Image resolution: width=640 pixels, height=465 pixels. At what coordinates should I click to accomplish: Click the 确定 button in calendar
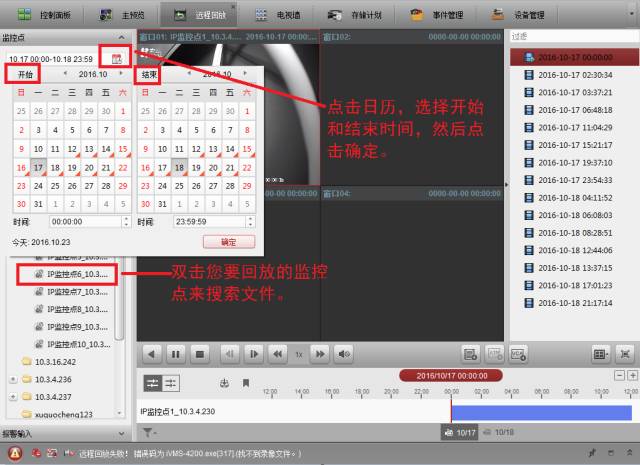(x=228, y=242)
